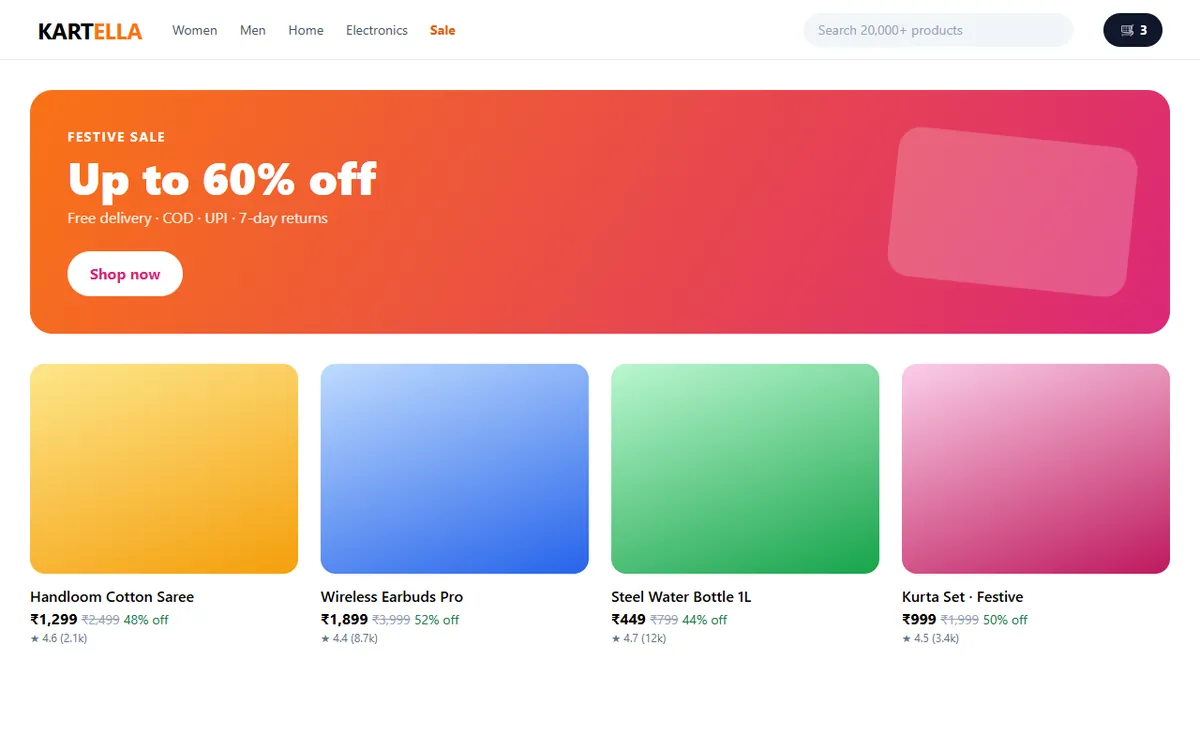Open the Men category

click(x=253, y=30)
